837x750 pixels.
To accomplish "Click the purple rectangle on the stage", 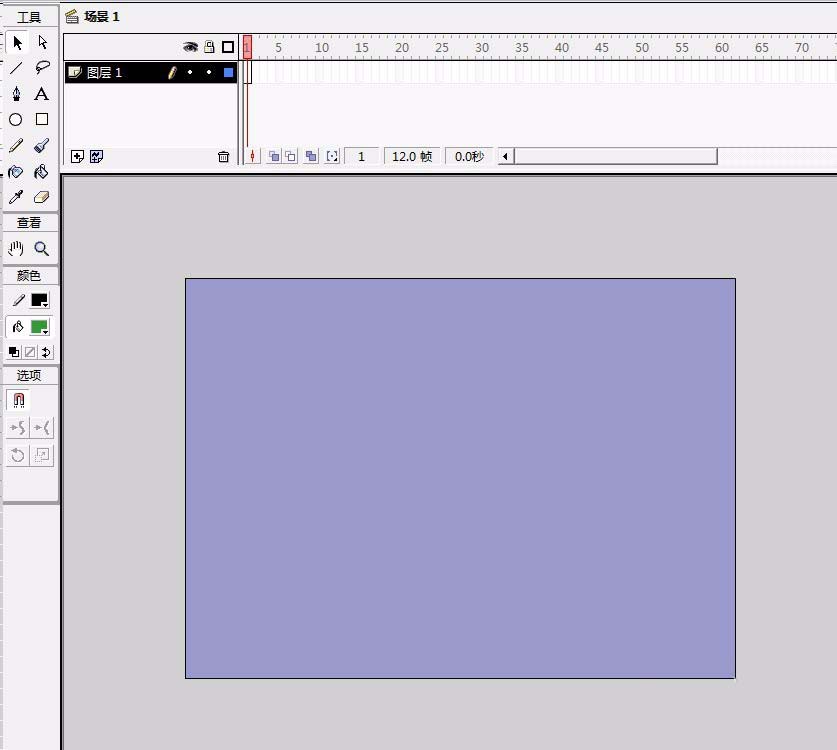I will point(460,478).
